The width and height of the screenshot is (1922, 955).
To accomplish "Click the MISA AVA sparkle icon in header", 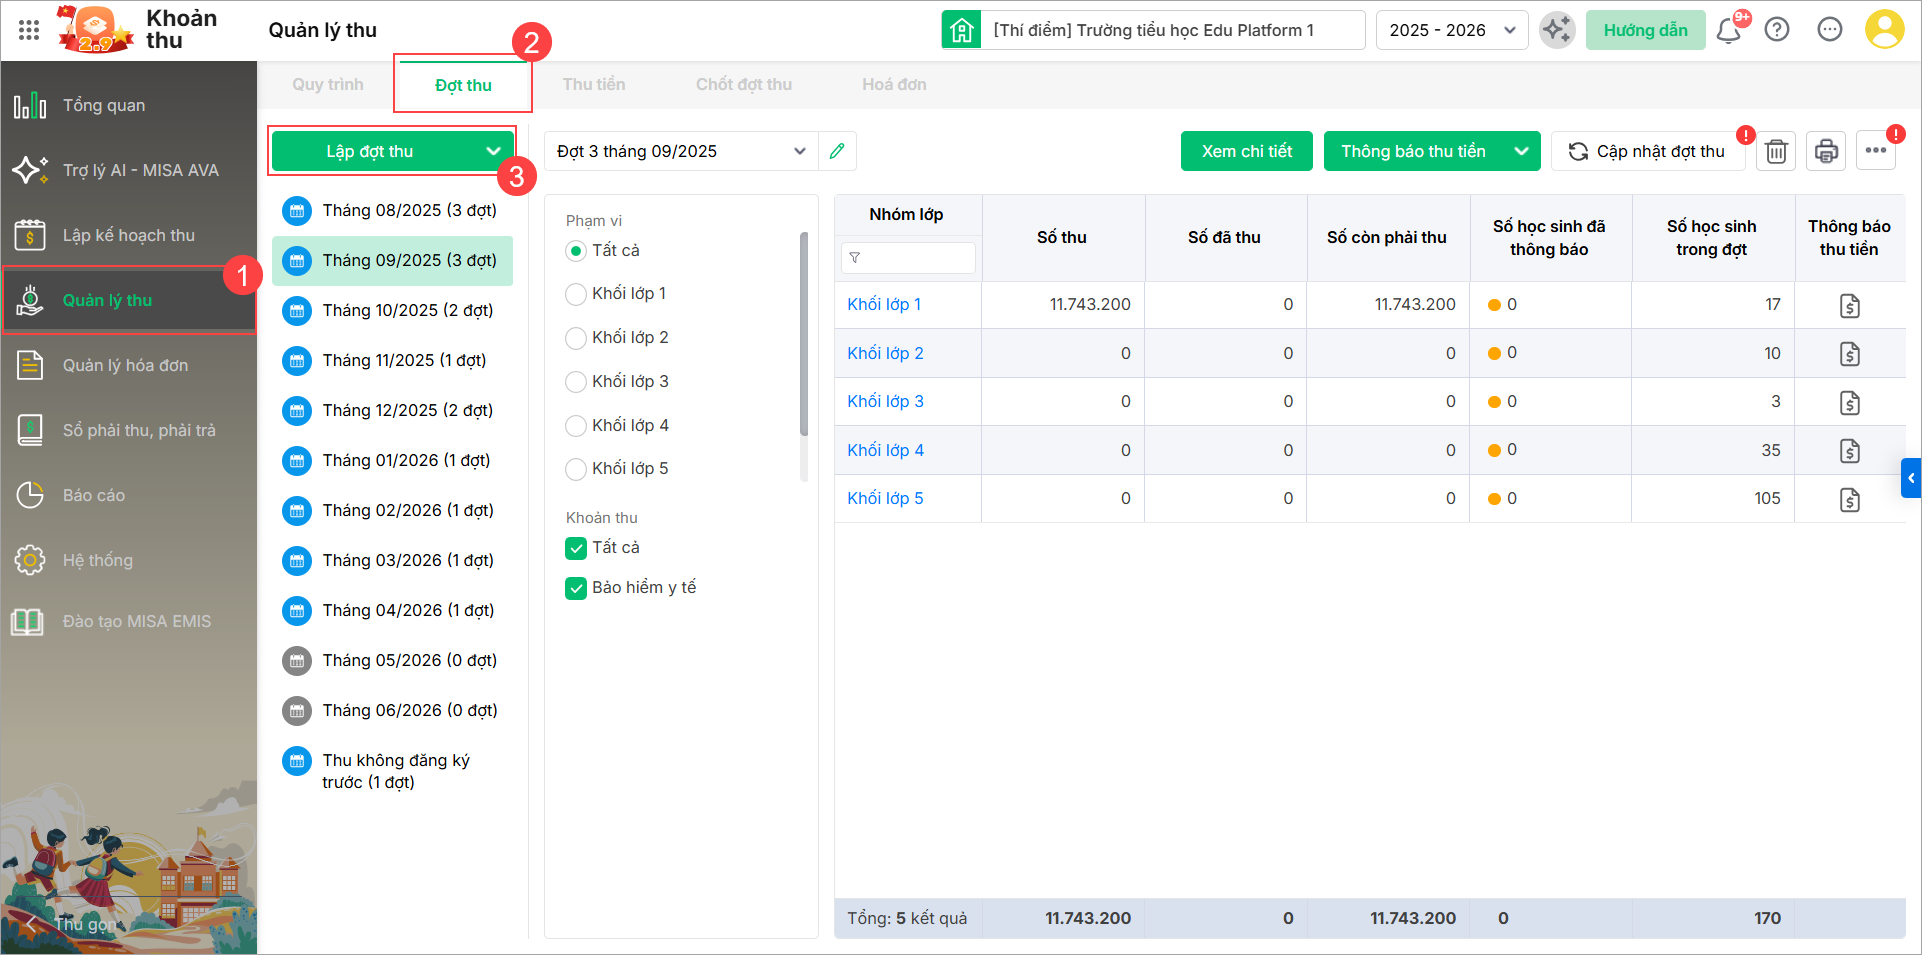I will pyautogui.click(x=1556, y=30).
